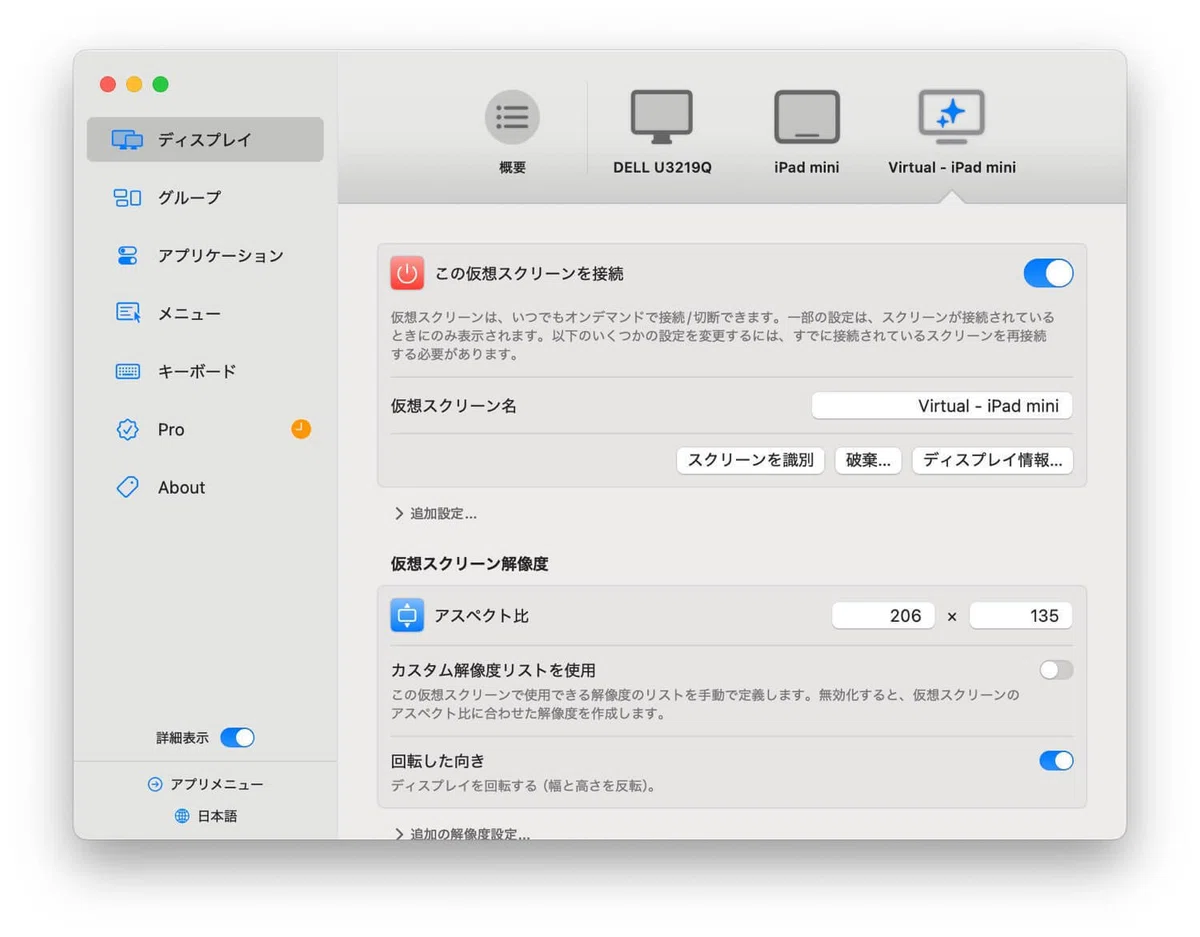Click the aspect ratio width field 206
1200x937 pixels.
click(883, 616)
